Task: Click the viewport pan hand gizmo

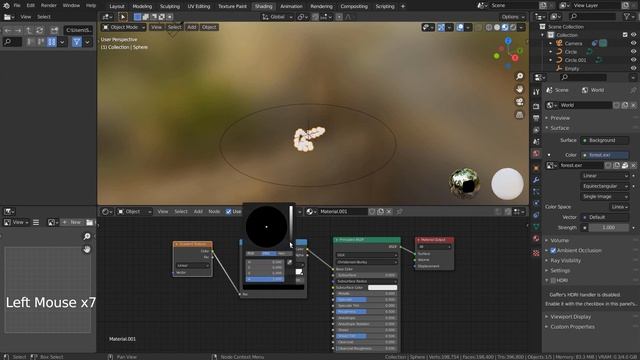Action: [x=519, y=89]
